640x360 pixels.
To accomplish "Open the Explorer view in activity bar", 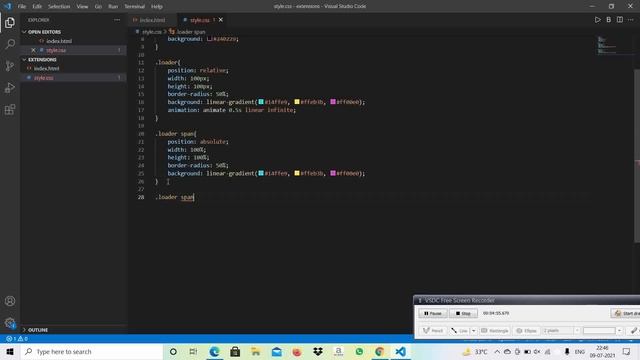I will click(10, 22).
